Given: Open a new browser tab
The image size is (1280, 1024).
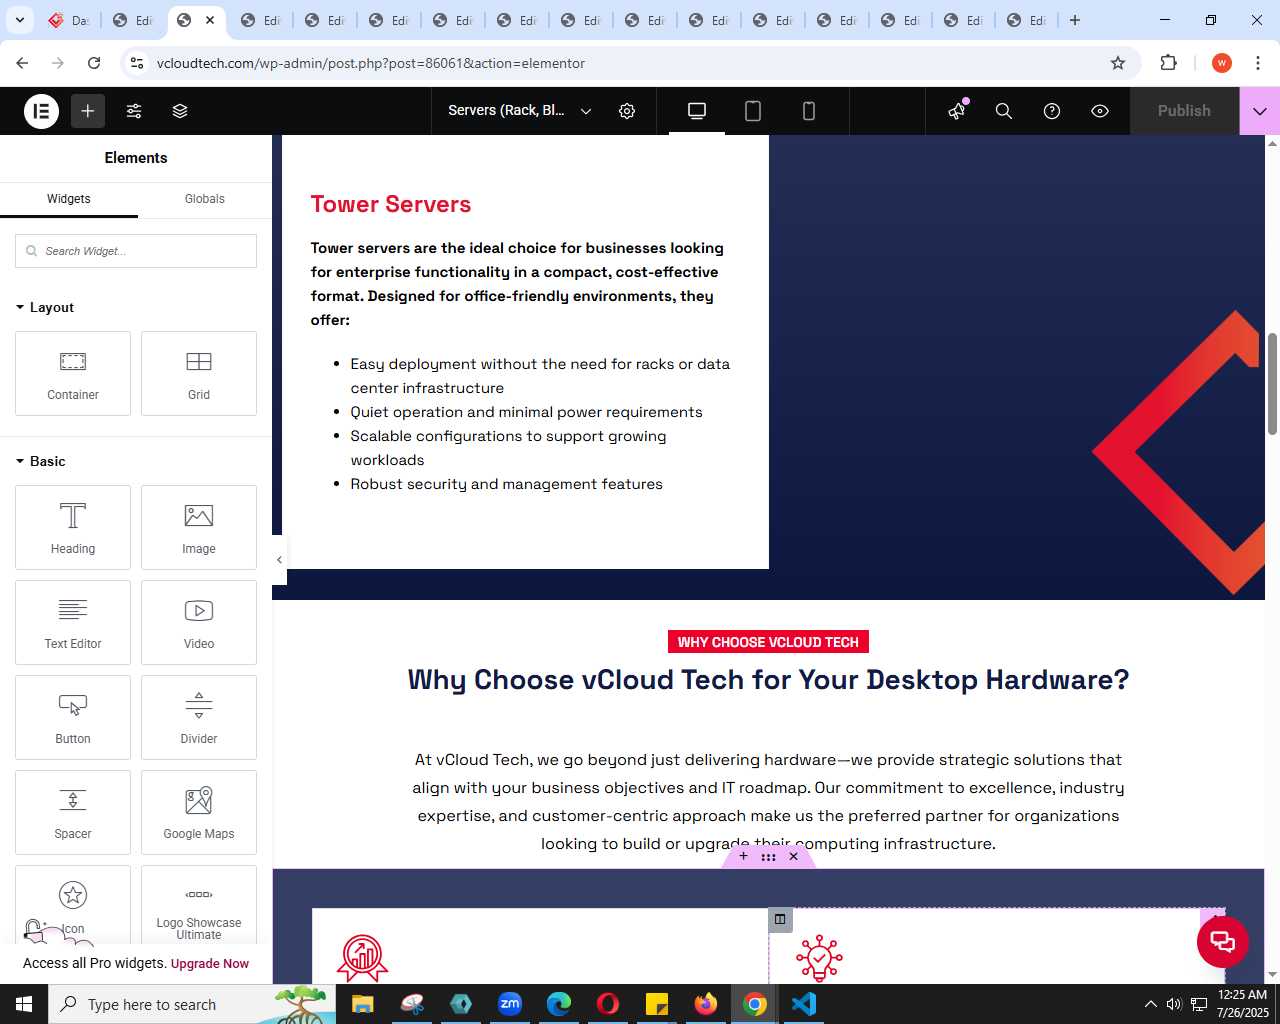Looking at the screenshot, I should 1075,20.
